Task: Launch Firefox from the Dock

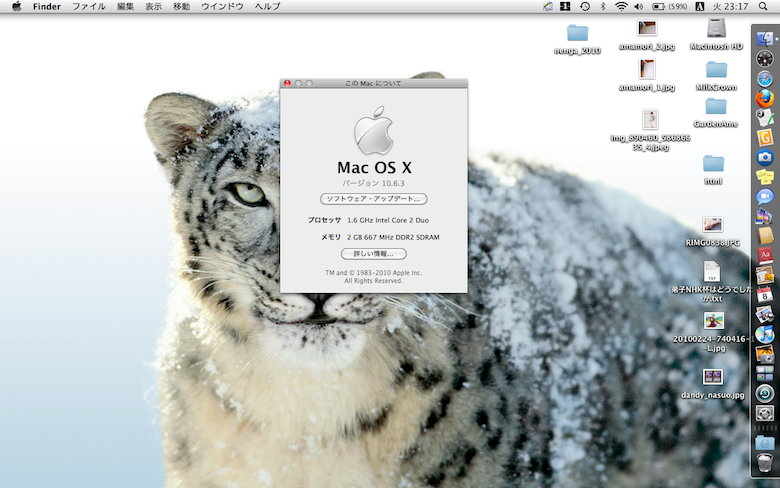Action: pos(765,98)
